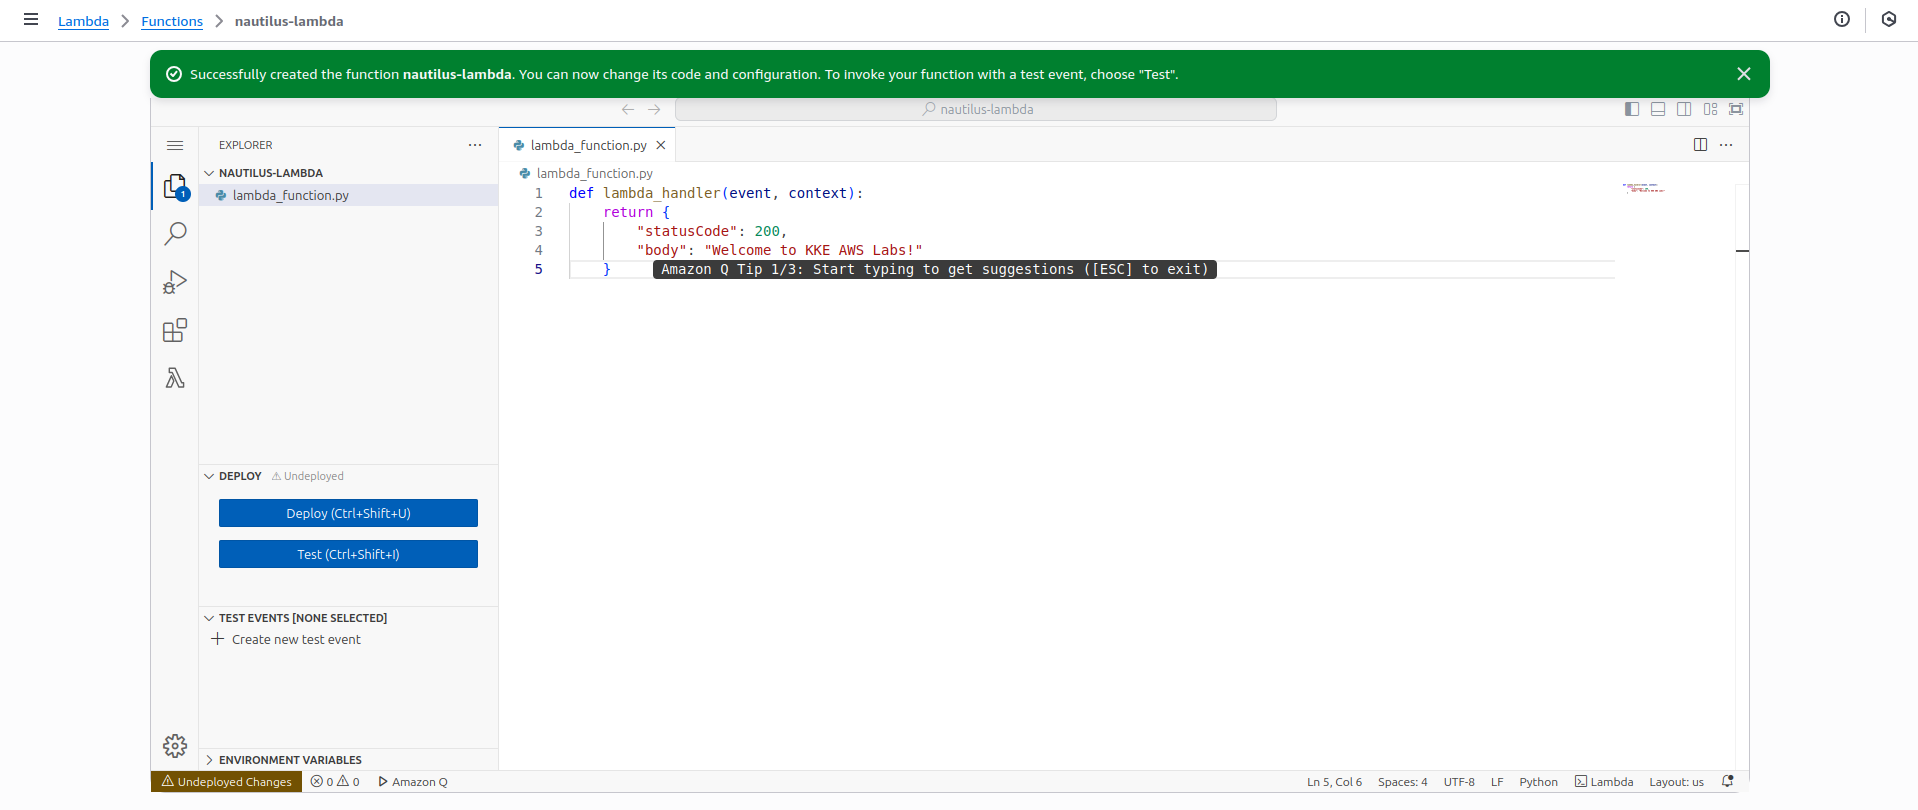
Task: Click the Lambda breadcrumb link
Action: (x=83, y=21)
